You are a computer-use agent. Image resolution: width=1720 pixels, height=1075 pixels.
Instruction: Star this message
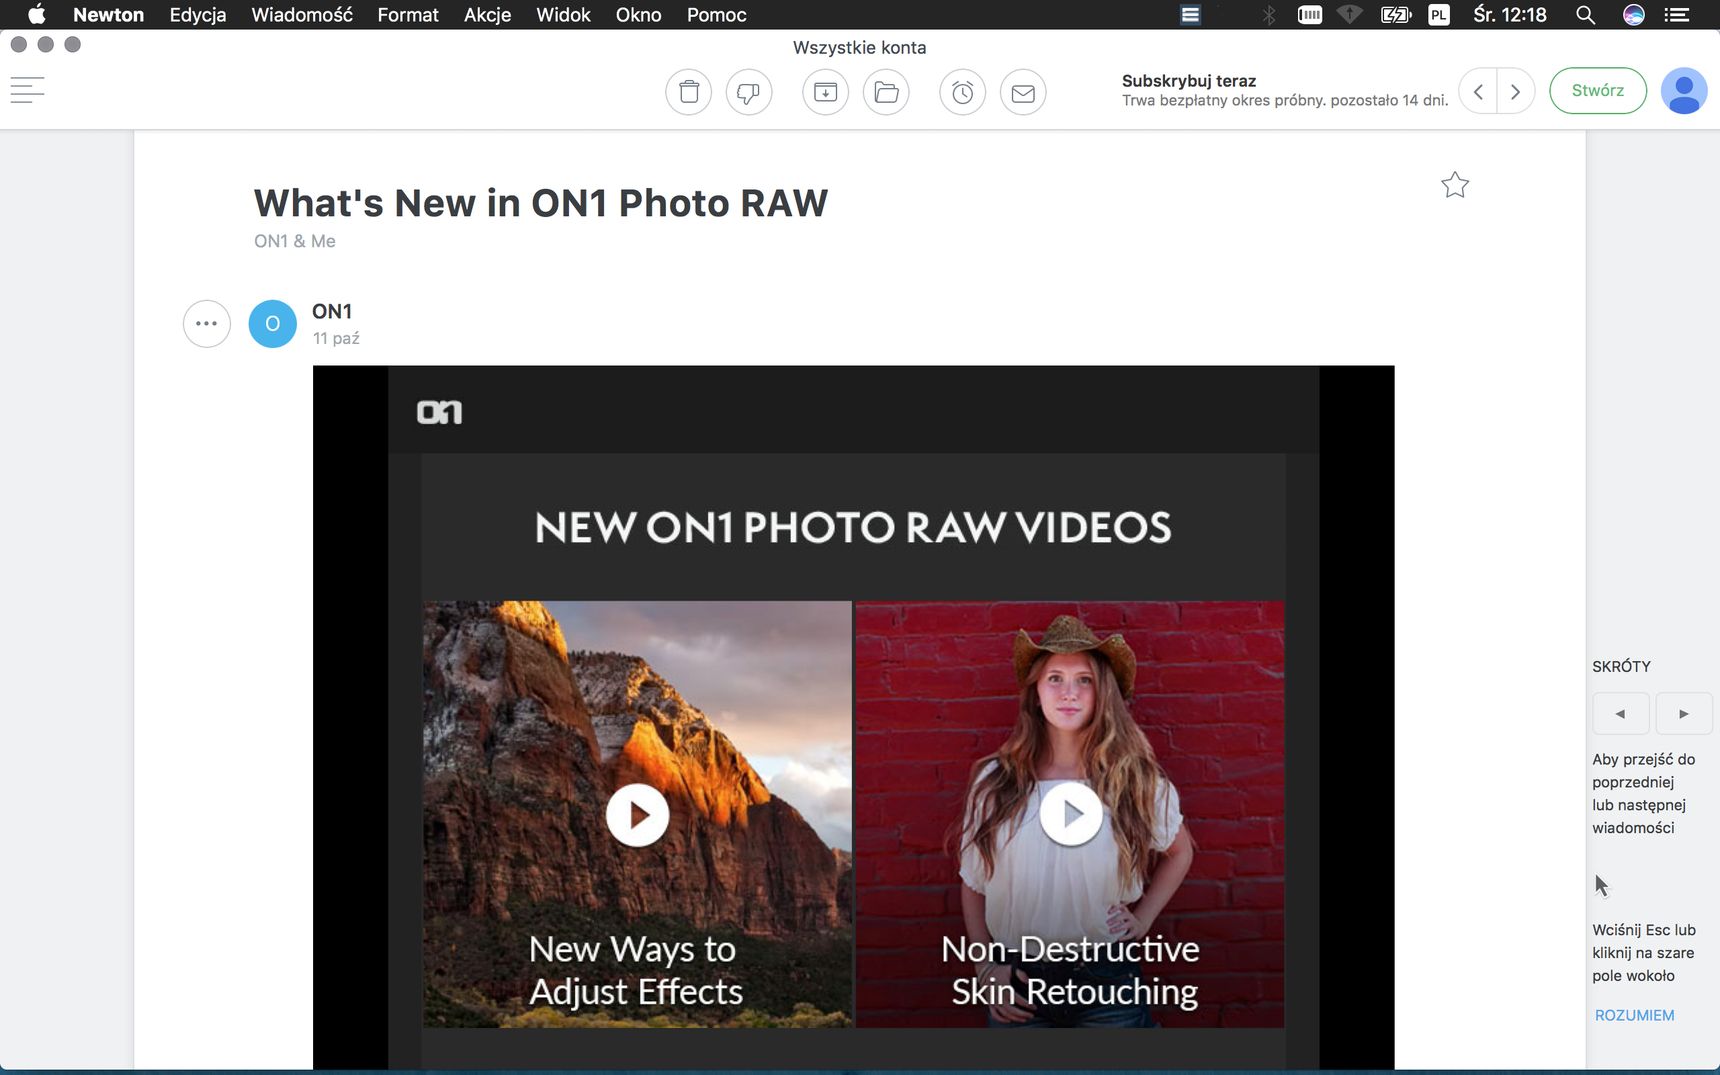click(1455, 185)
